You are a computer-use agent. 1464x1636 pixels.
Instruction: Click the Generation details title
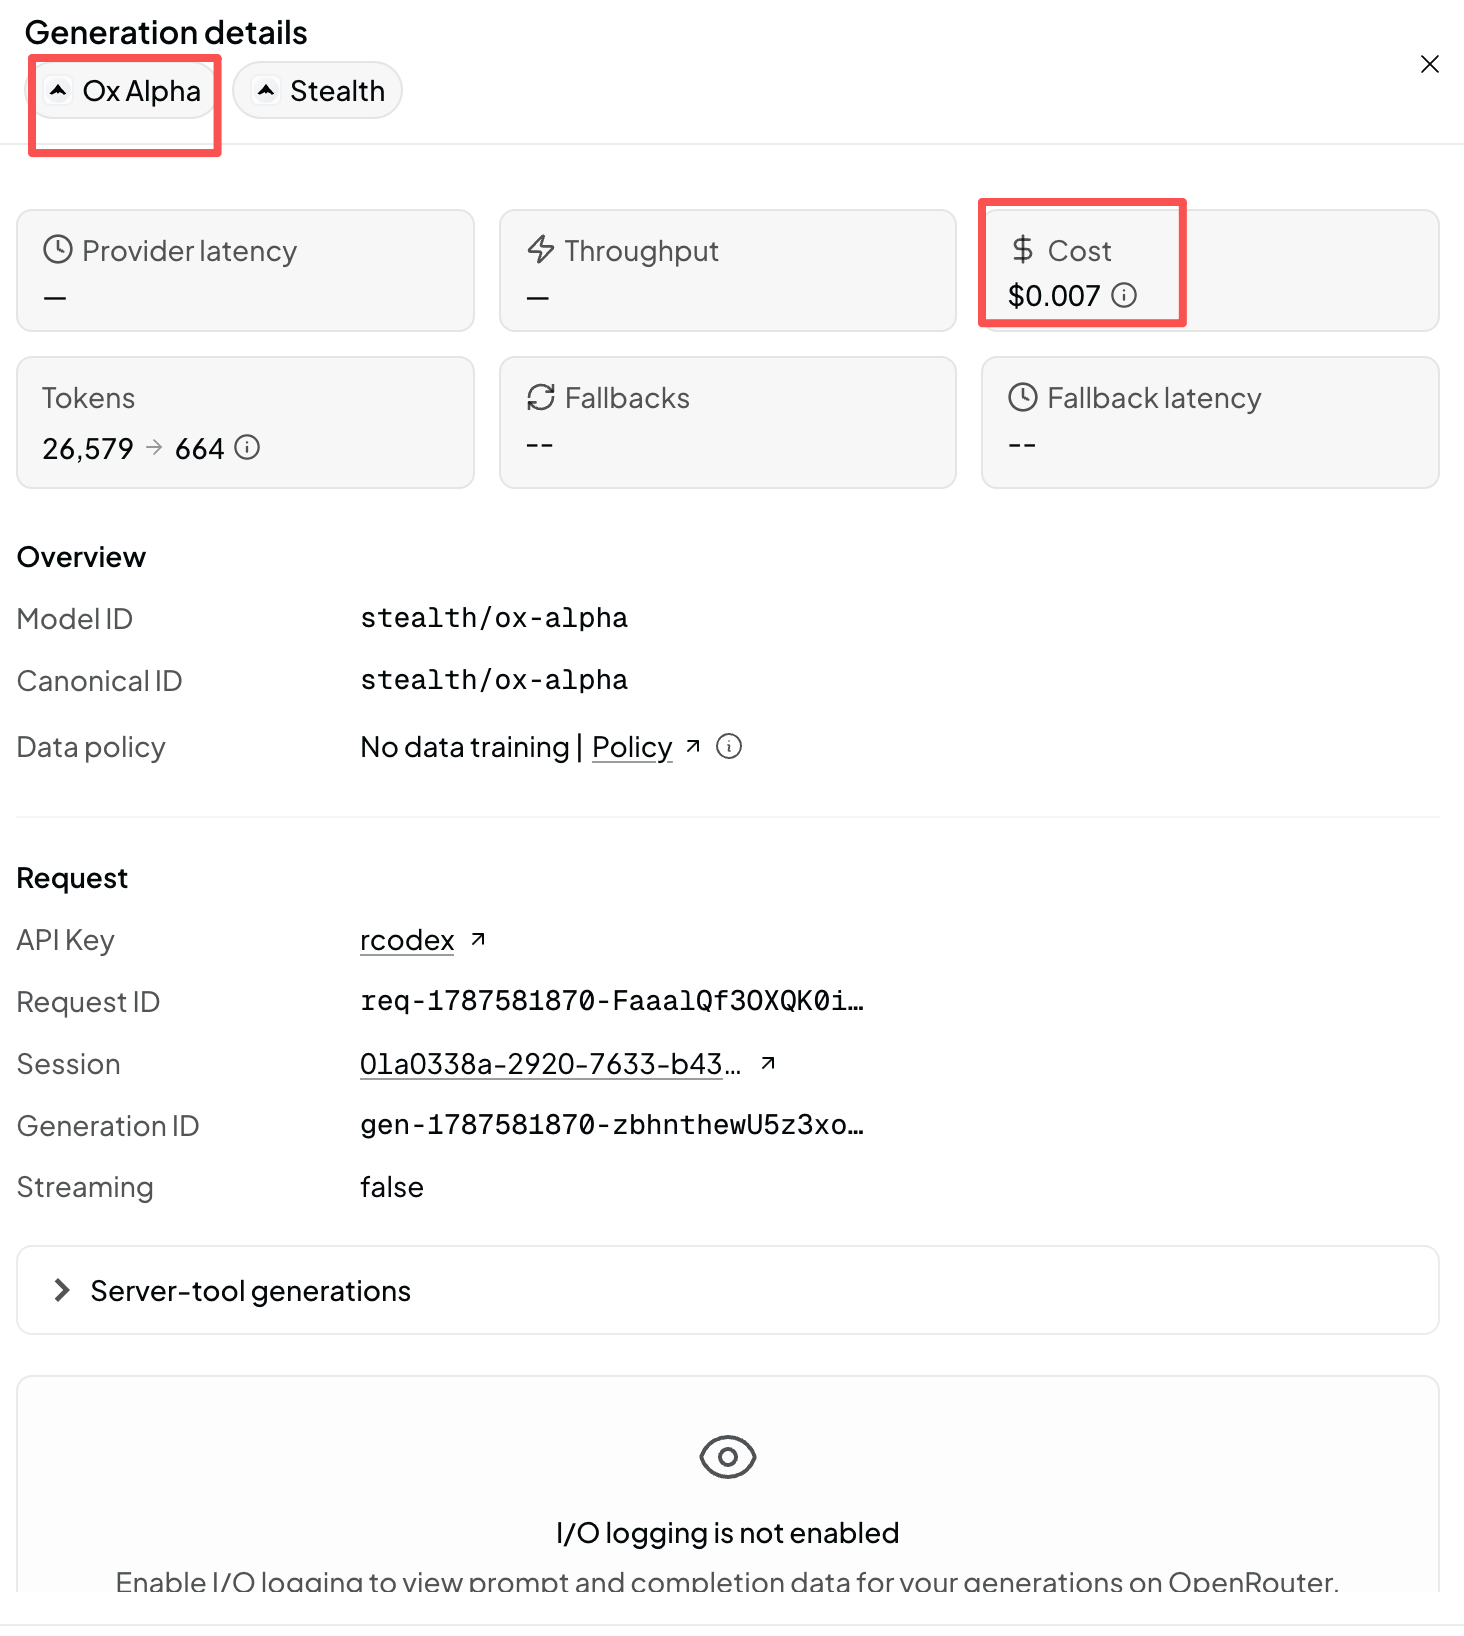(166, 32)
